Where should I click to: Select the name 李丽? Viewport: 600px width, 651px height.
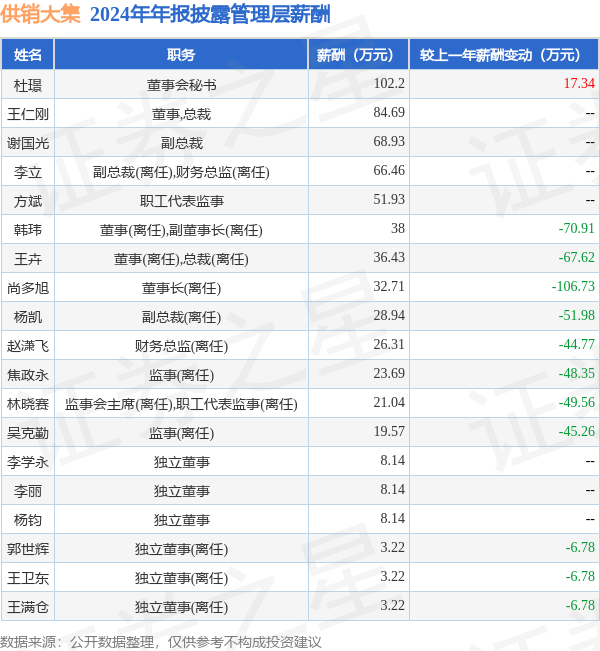(28, 492)
